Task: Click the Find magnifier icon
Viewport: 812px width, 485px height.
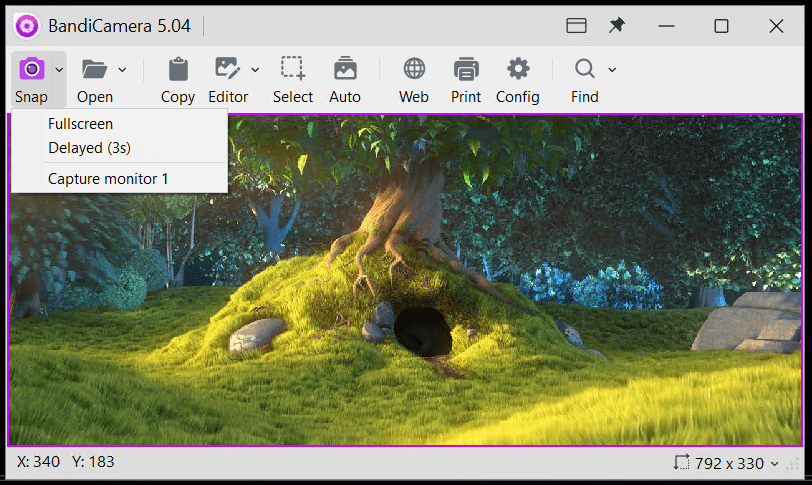Action: (585, 68)
